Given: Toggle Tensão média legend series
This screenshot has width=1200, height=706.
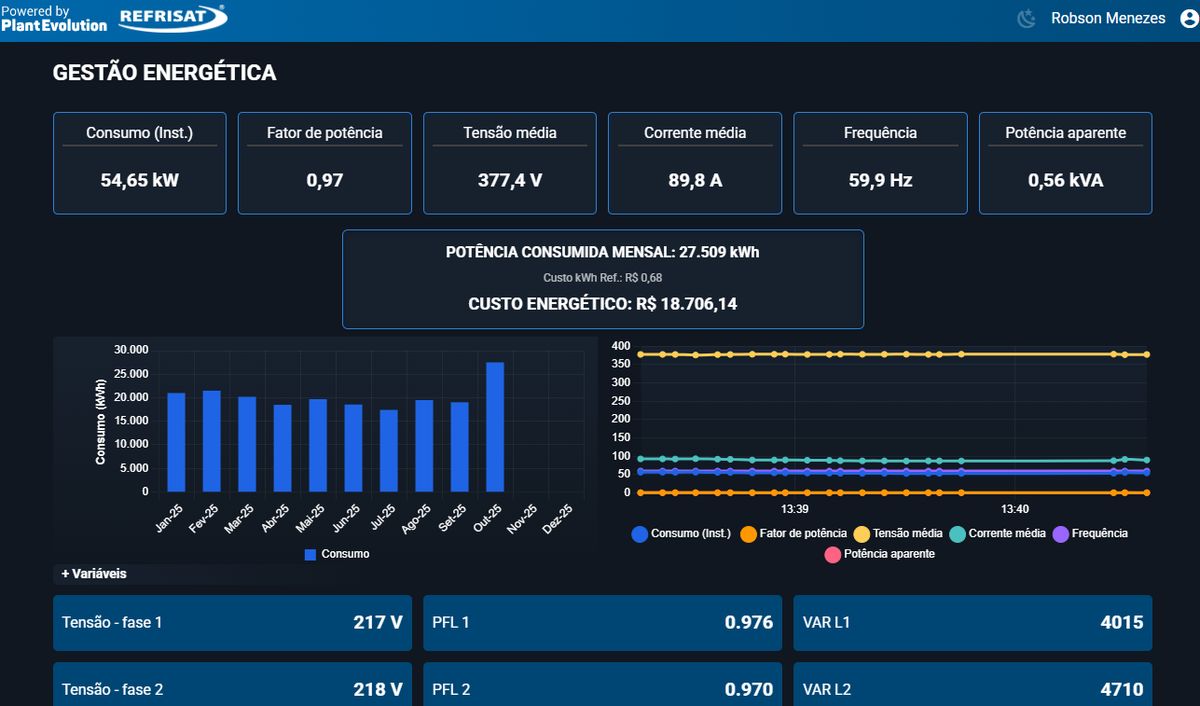Looking at the screenshot, I should [897, 534].
